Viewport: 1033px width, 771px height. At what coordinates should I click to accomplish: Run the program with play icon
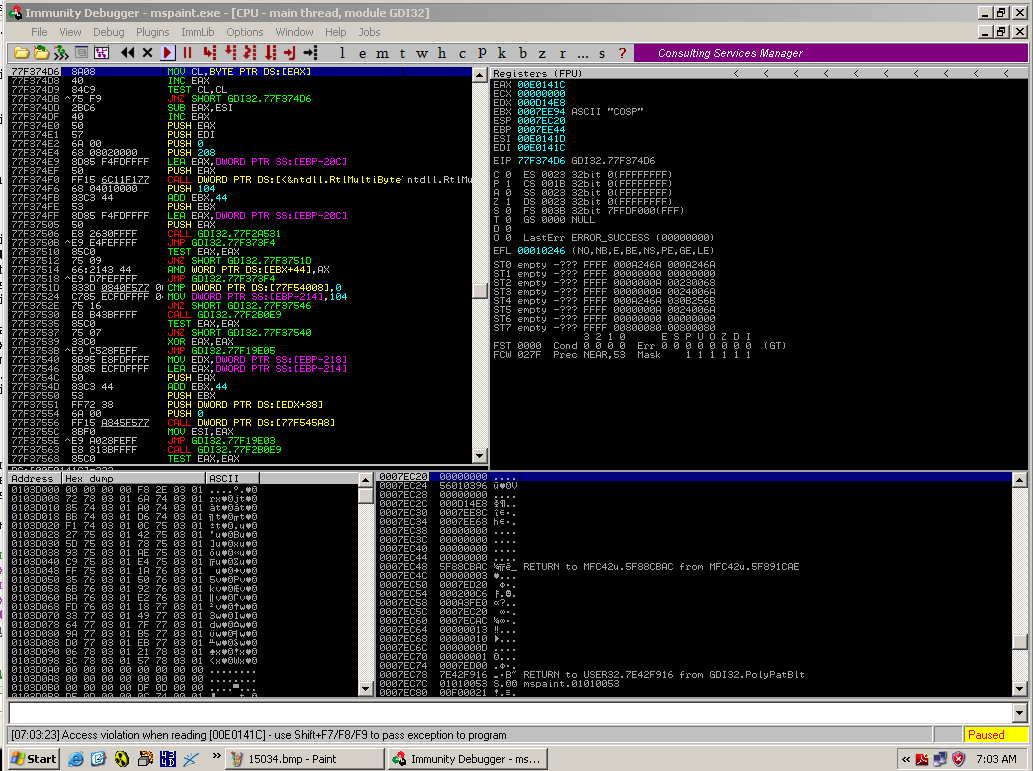tap(167, 53)
